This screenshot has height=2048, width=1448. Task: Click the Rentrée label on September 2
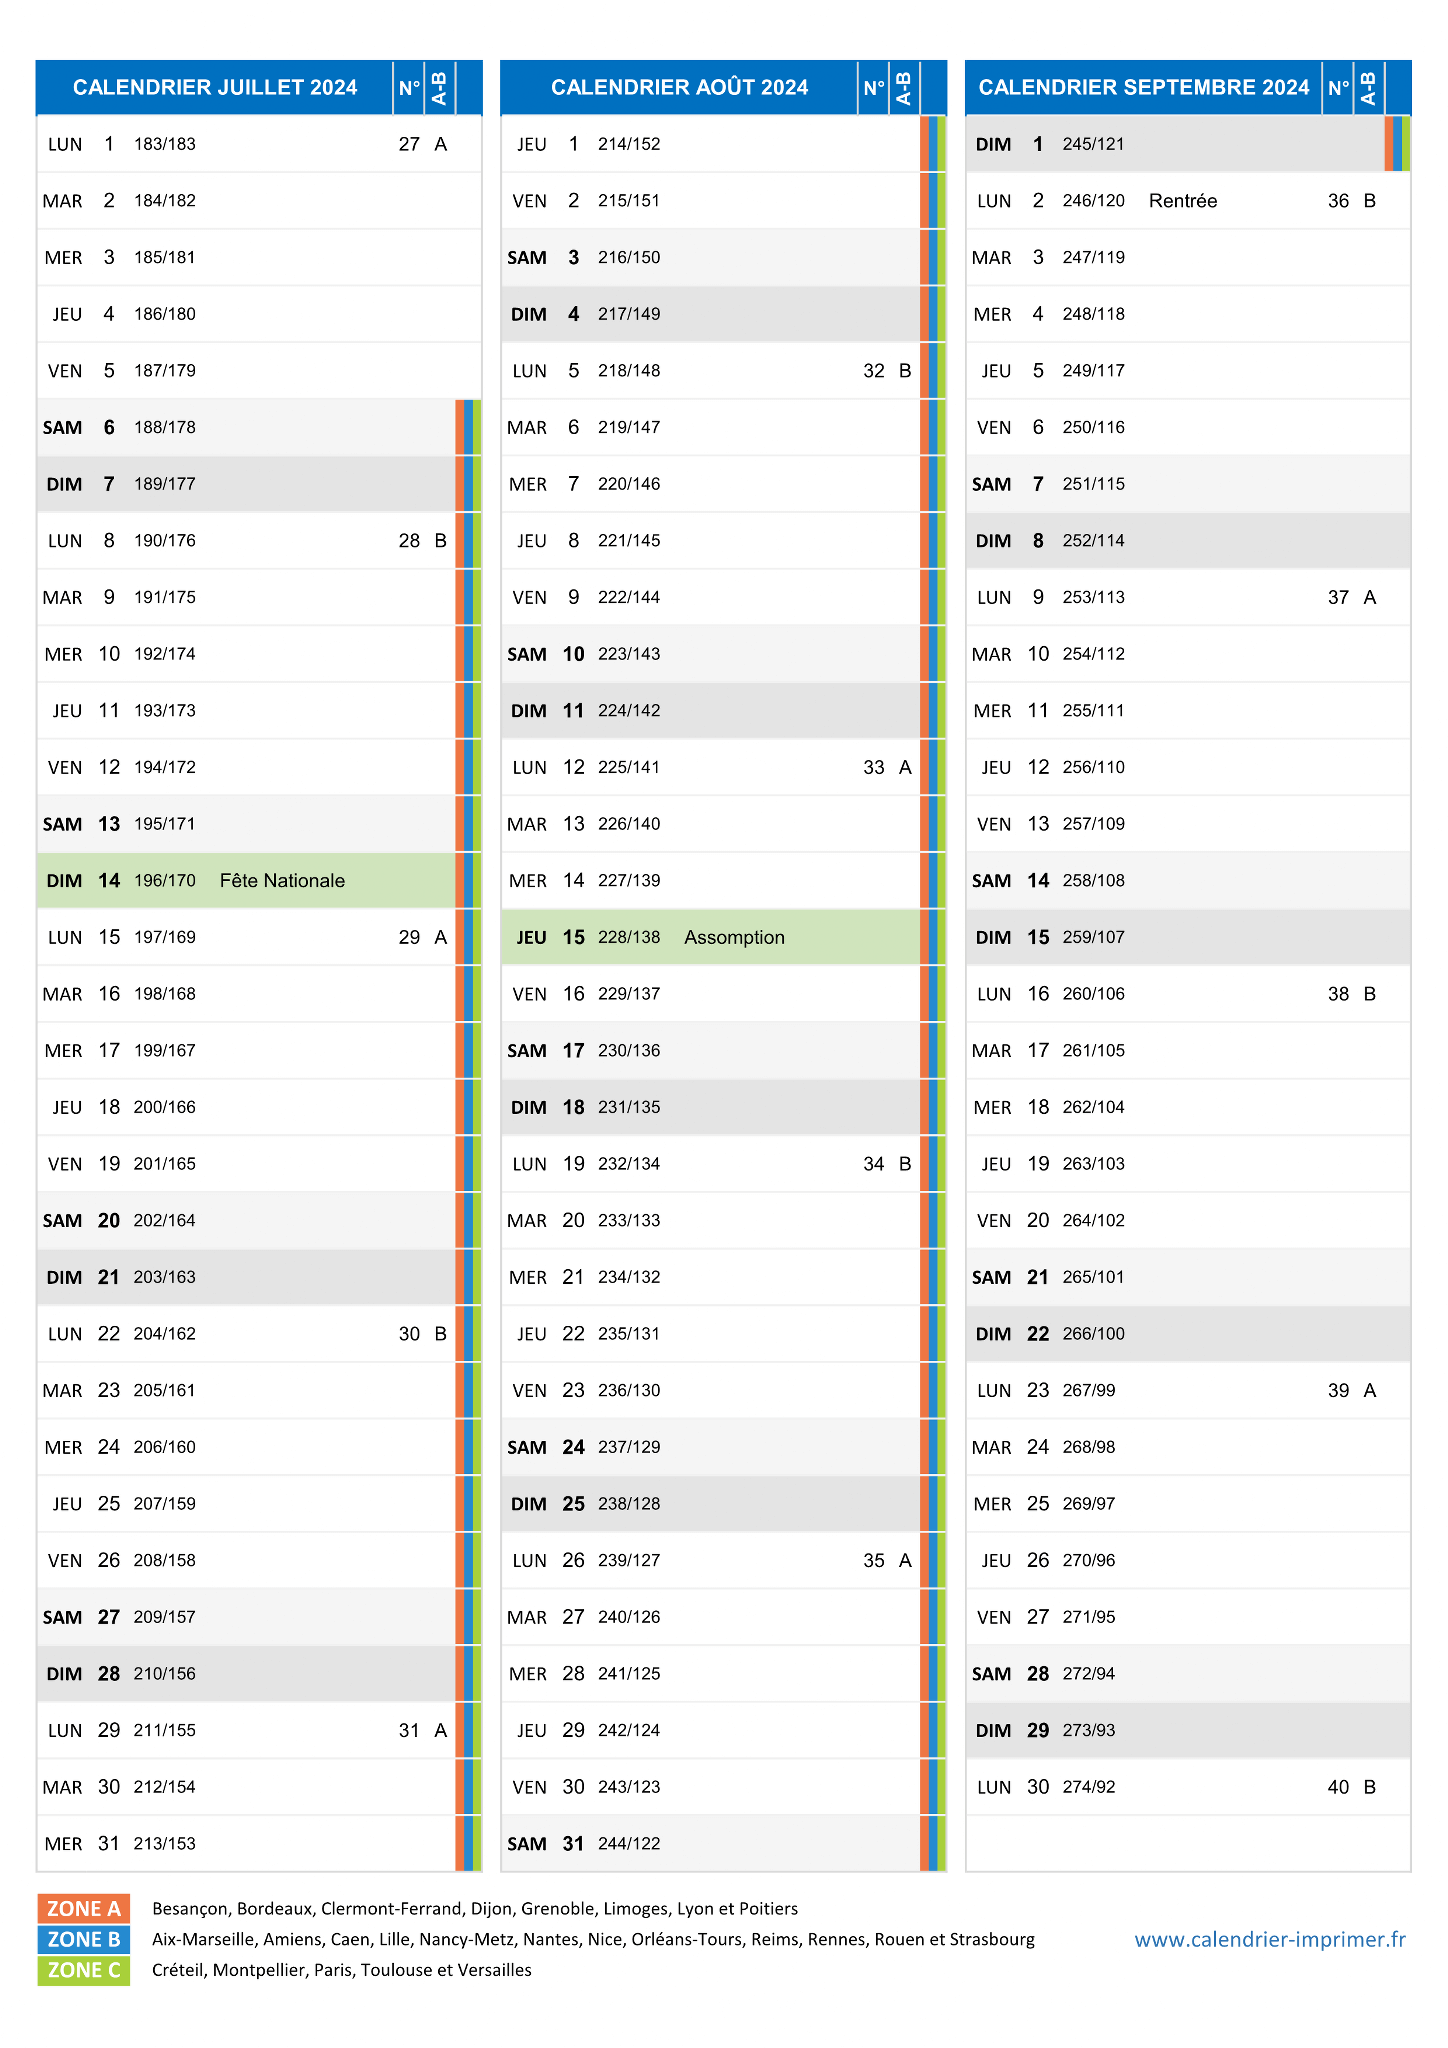tap(1183, 201)
